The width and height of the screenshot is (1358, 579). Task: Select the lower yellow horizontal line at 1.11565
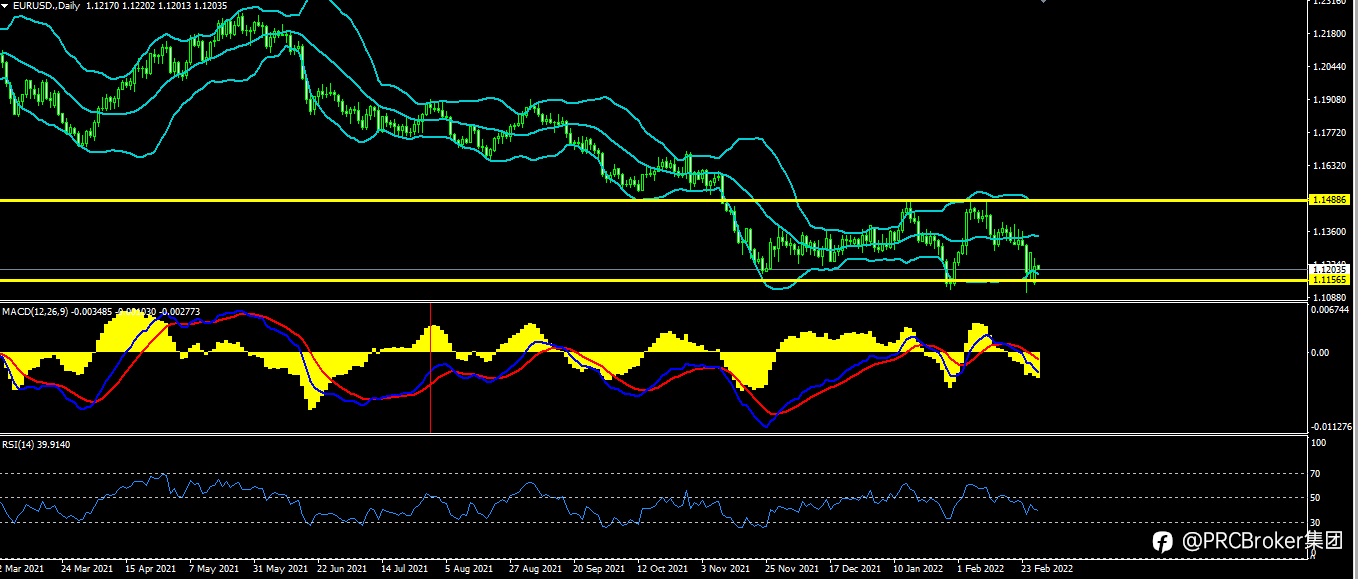[652, 281]
